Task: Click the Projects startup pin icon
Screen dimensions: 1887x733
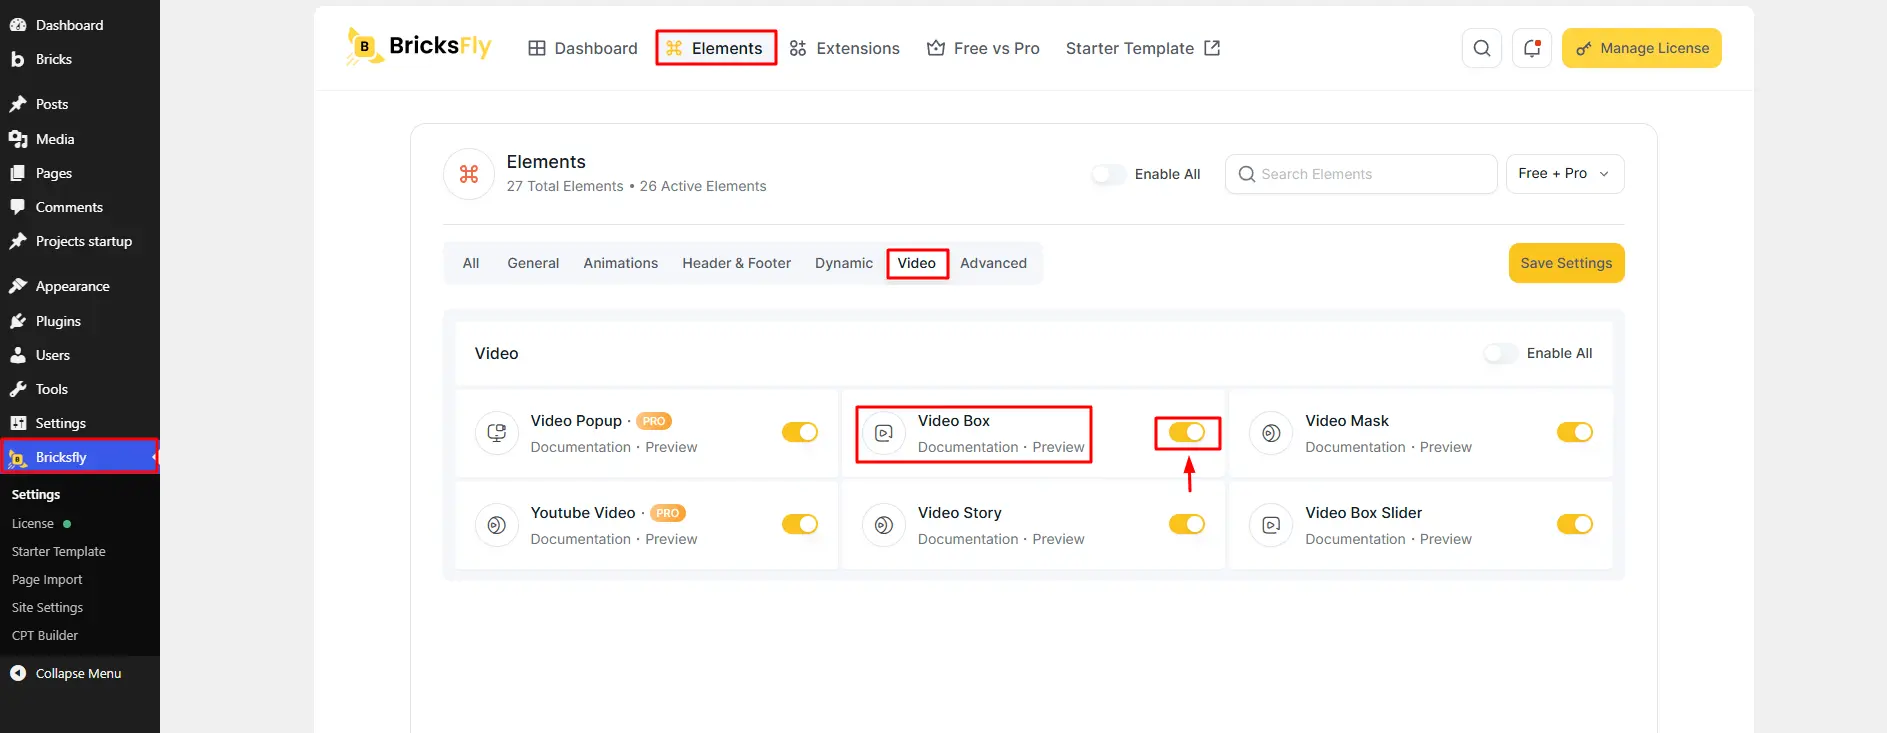Action: click(18, 241)
